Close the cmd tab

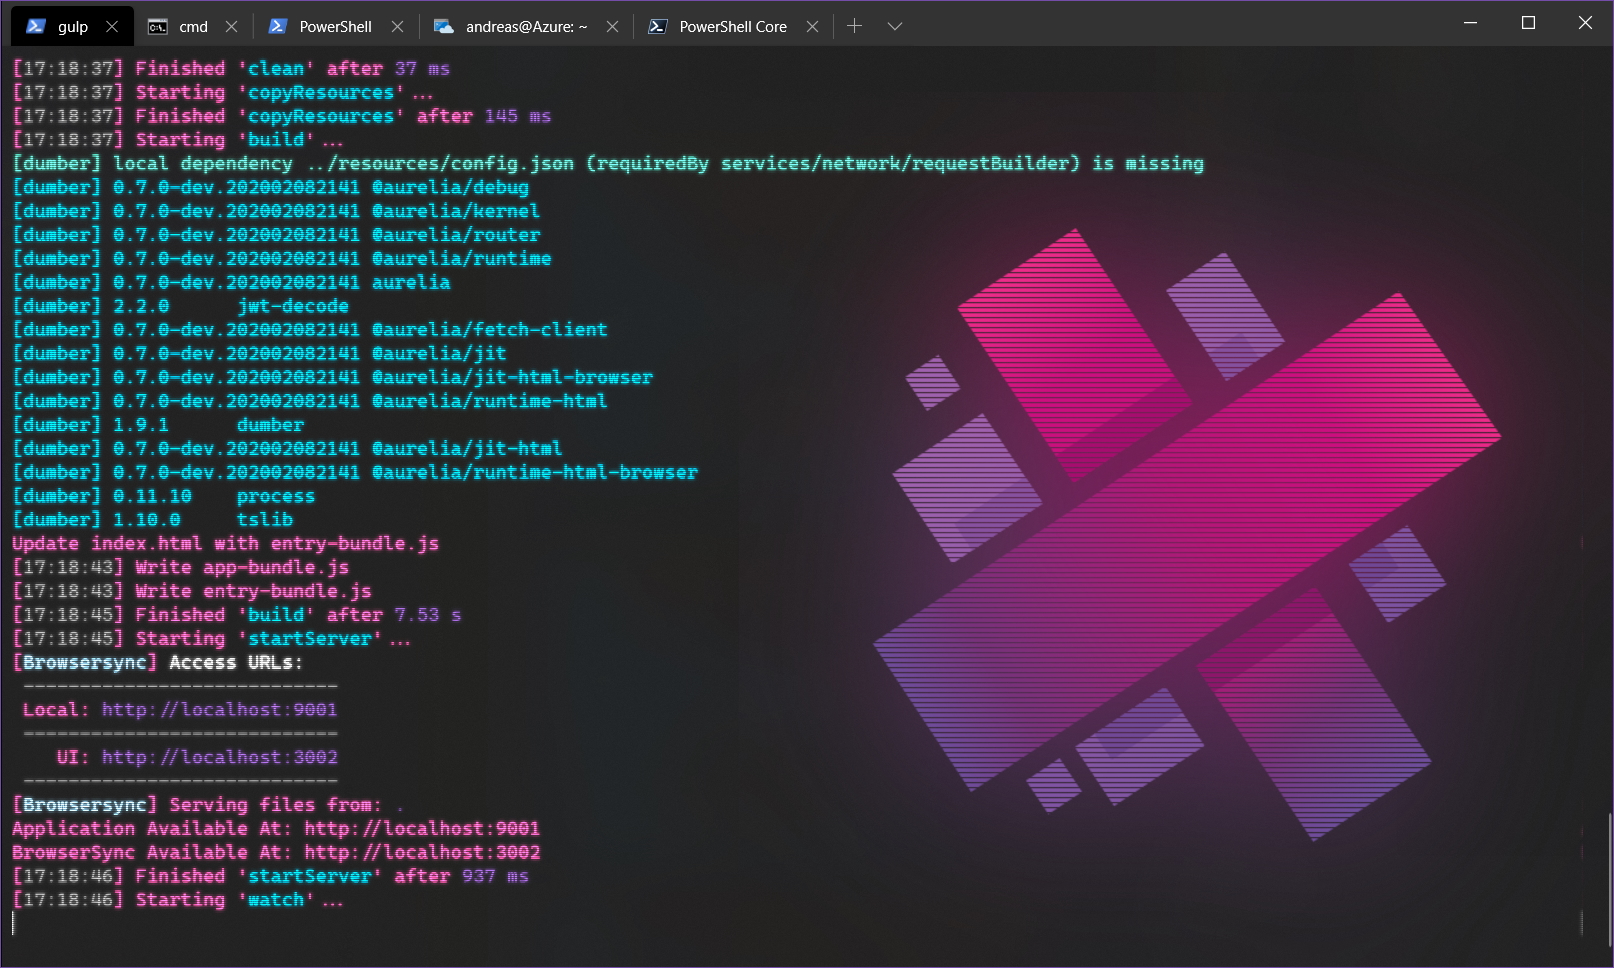point(231,26)
